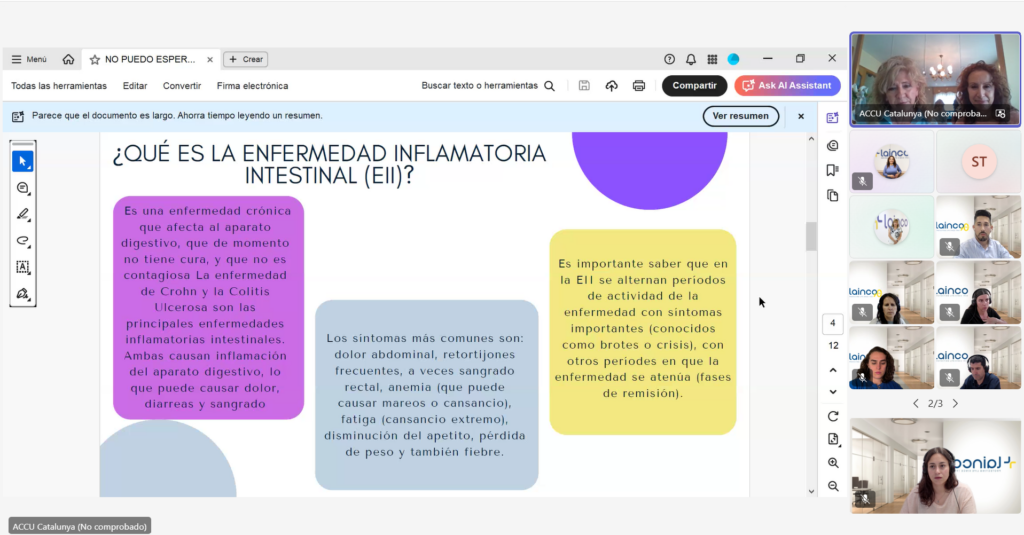Open the help question mark icon

pyautogui.click(x=669, y=59)
